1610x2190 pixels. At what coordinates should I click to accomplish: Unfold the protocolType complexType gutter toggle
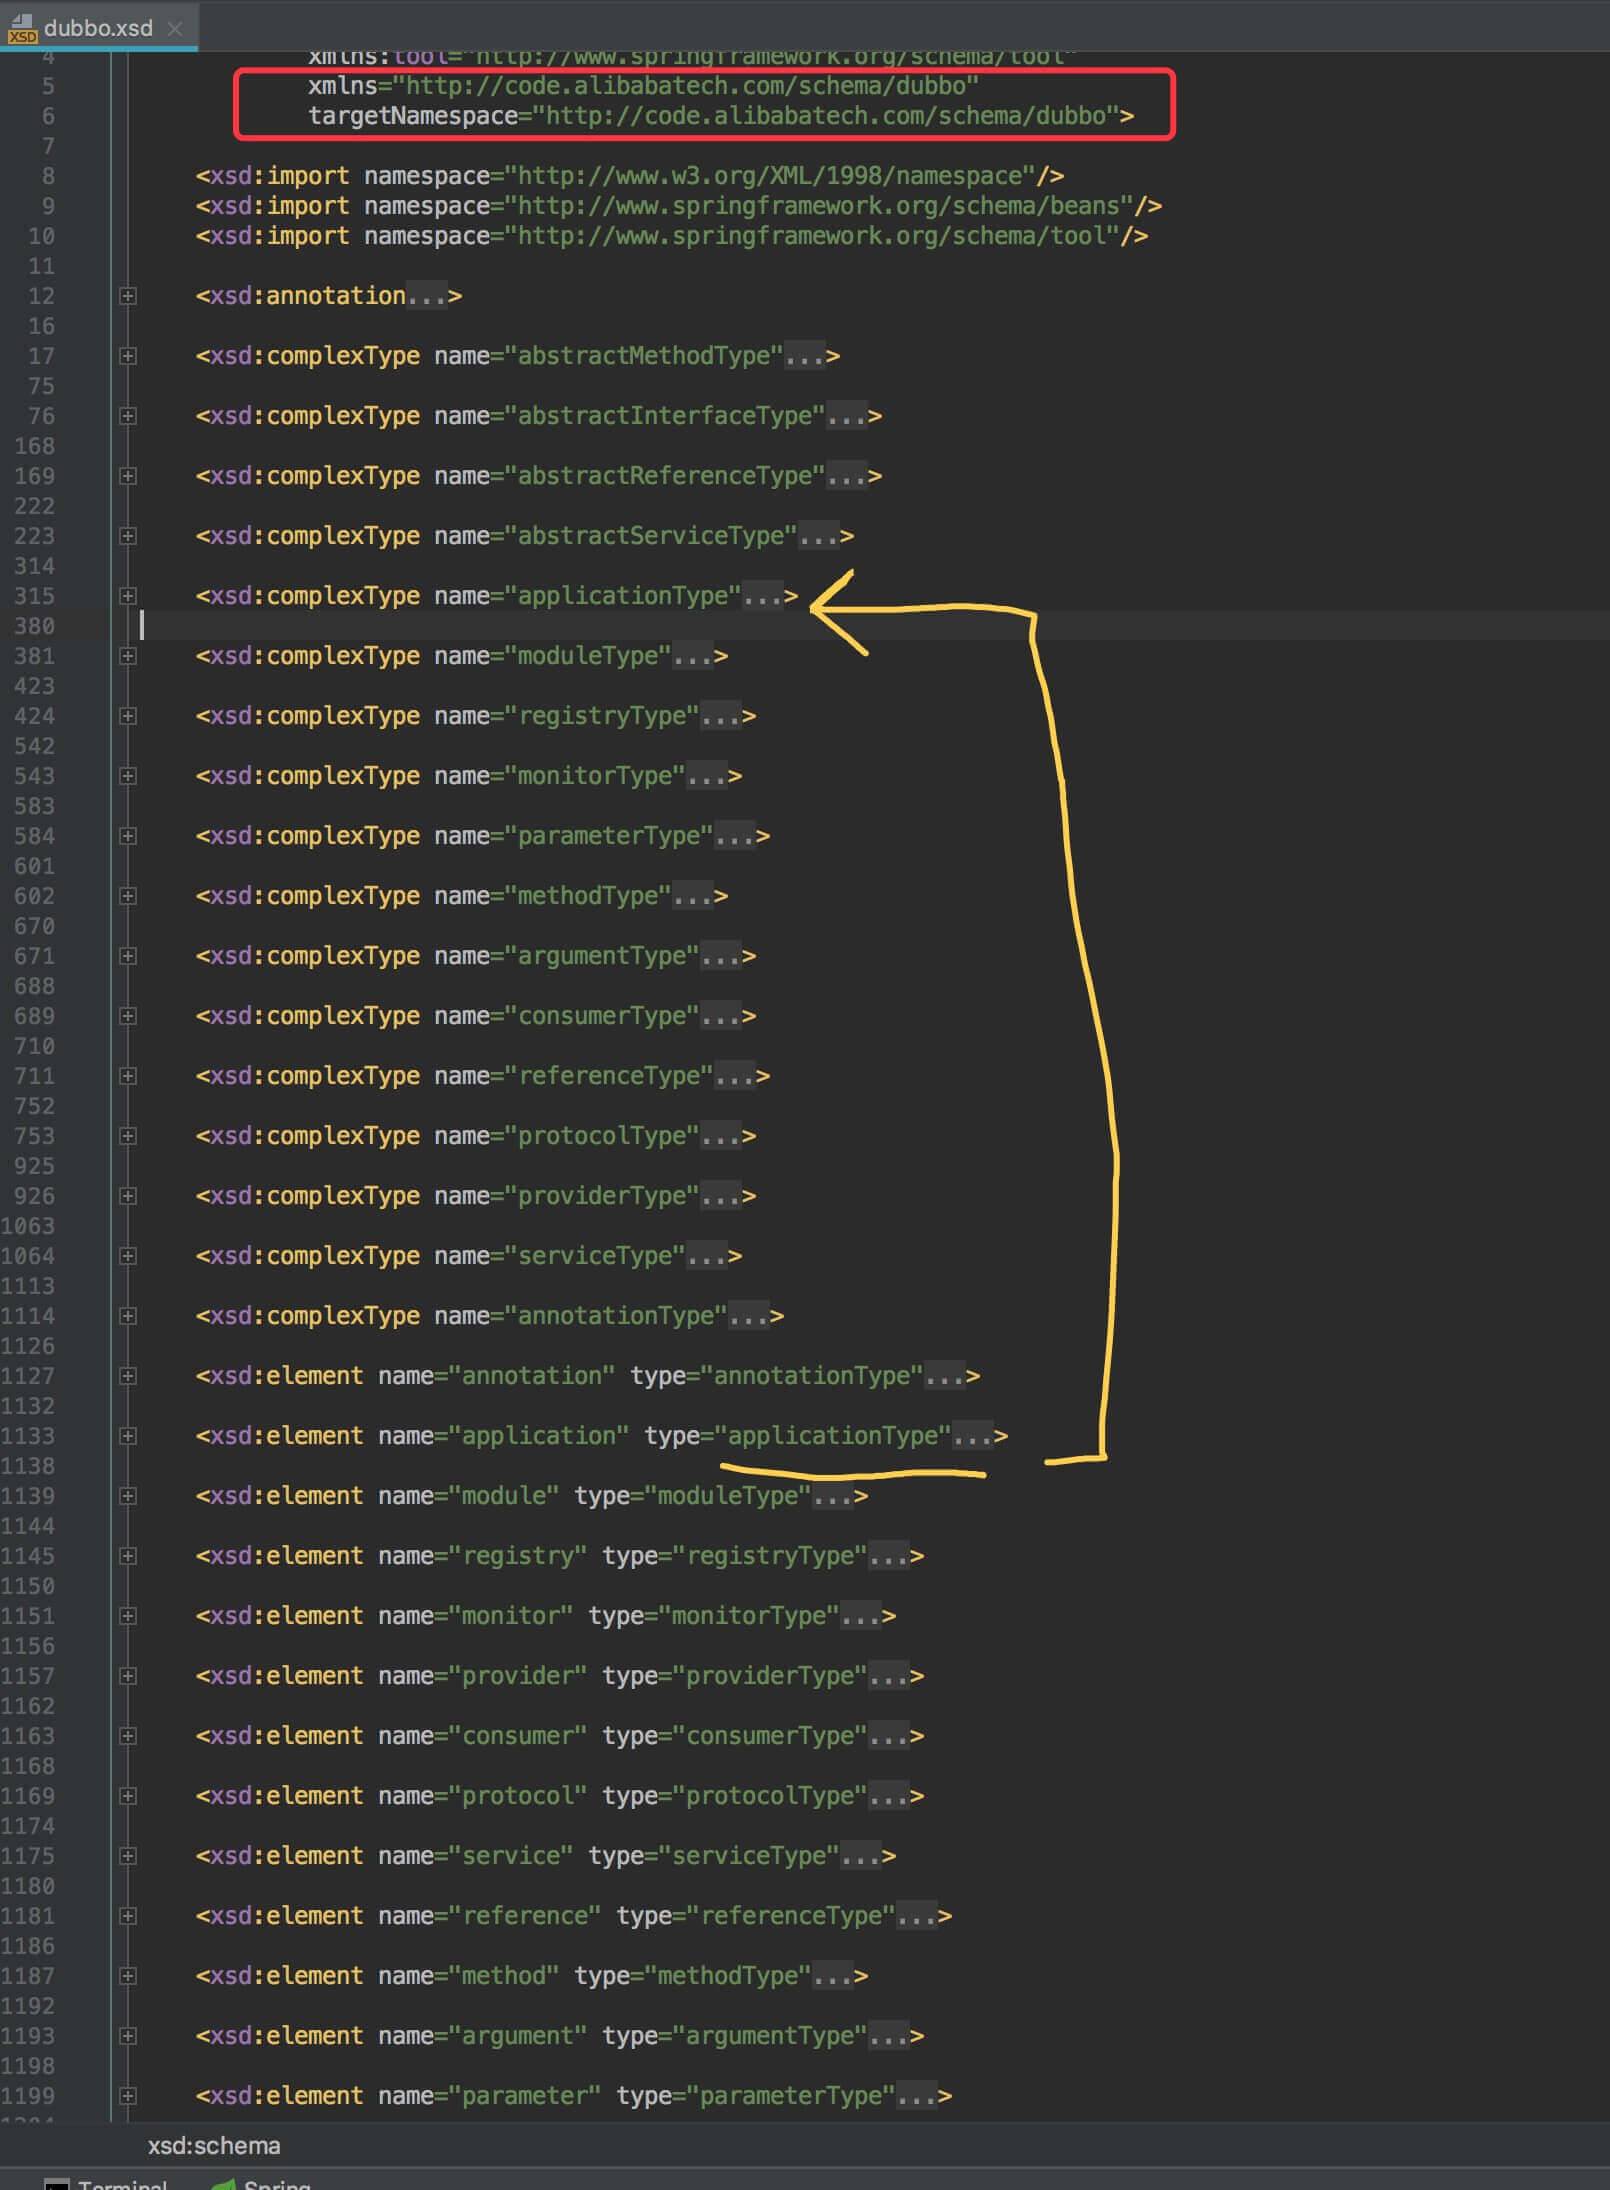tap(128, 1136)
